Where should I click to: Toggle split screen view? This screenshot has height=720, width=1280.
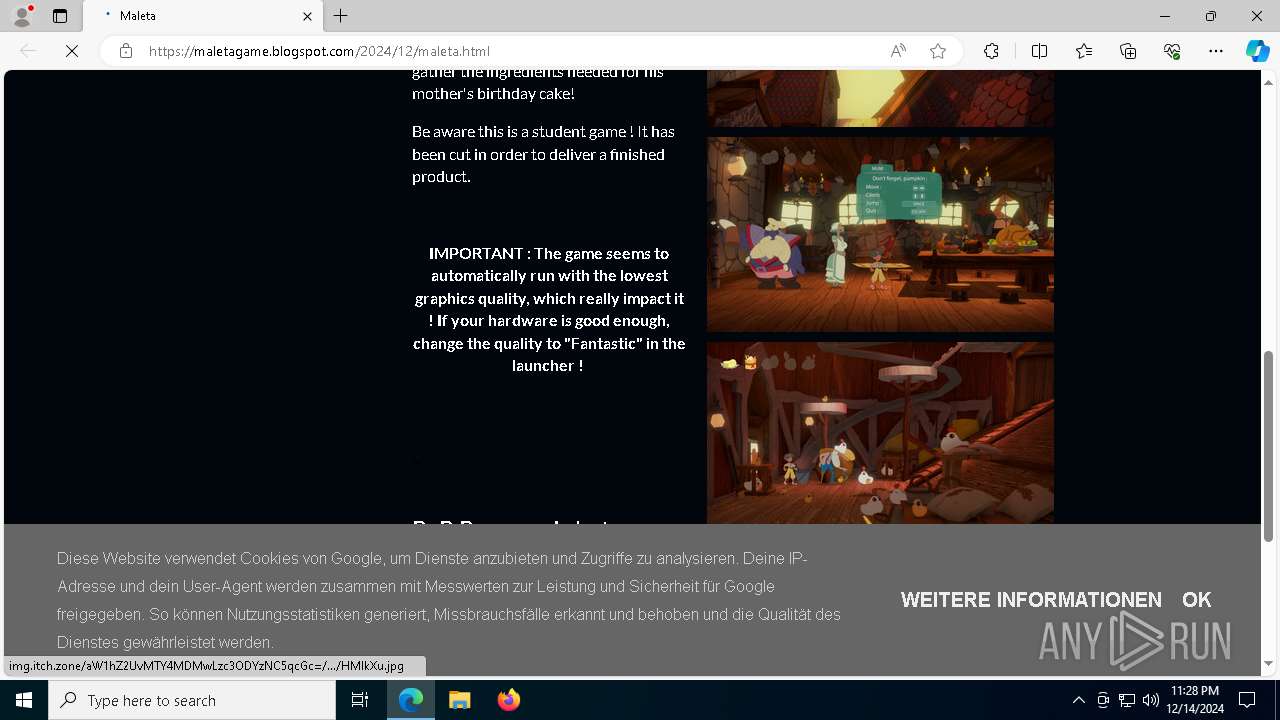tap(1039, 51)
